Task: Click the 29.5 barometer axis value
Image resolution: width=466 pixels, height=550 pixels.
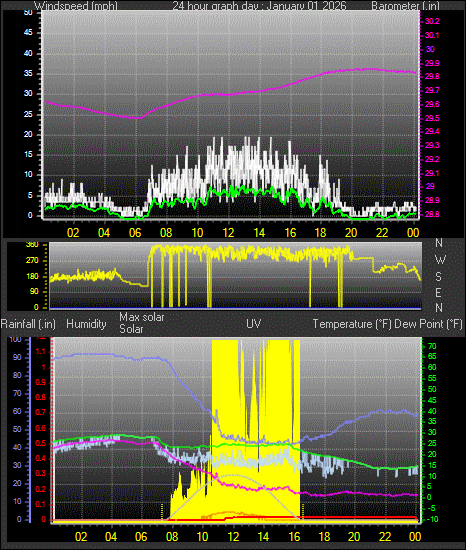Action: [432, 118]
